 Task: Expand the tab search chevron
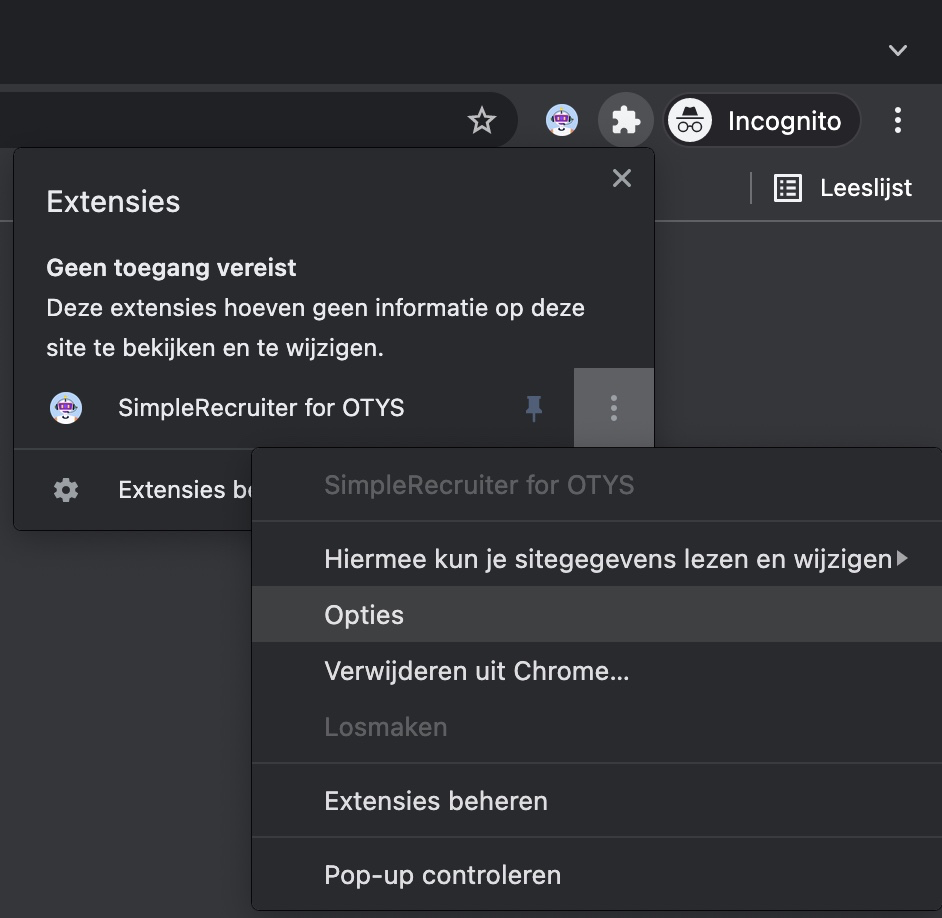(898, 50)
